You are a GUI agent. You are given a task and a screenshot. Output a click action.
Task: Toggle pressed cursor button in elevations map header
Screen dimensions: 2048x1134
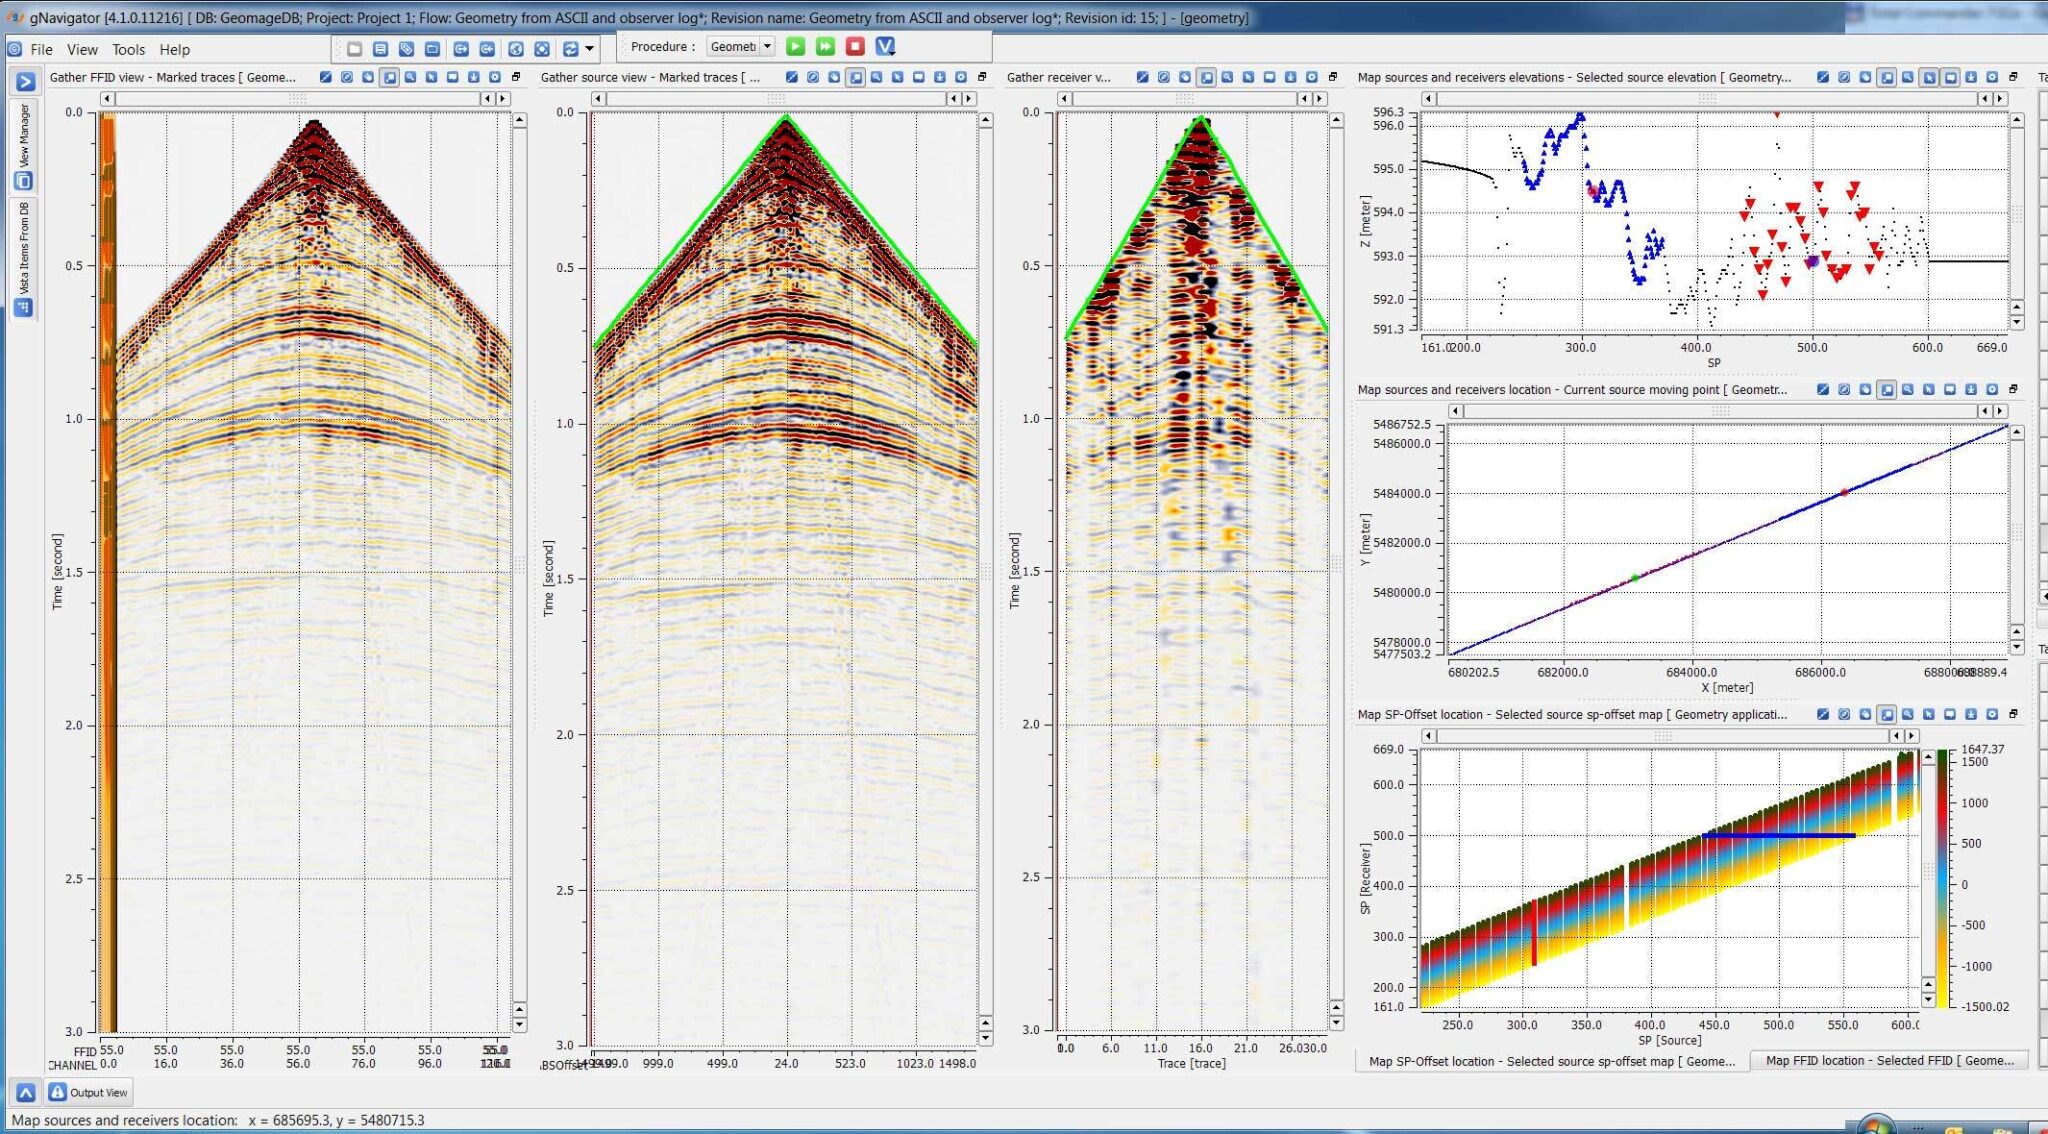click(x=1929, y=77)
